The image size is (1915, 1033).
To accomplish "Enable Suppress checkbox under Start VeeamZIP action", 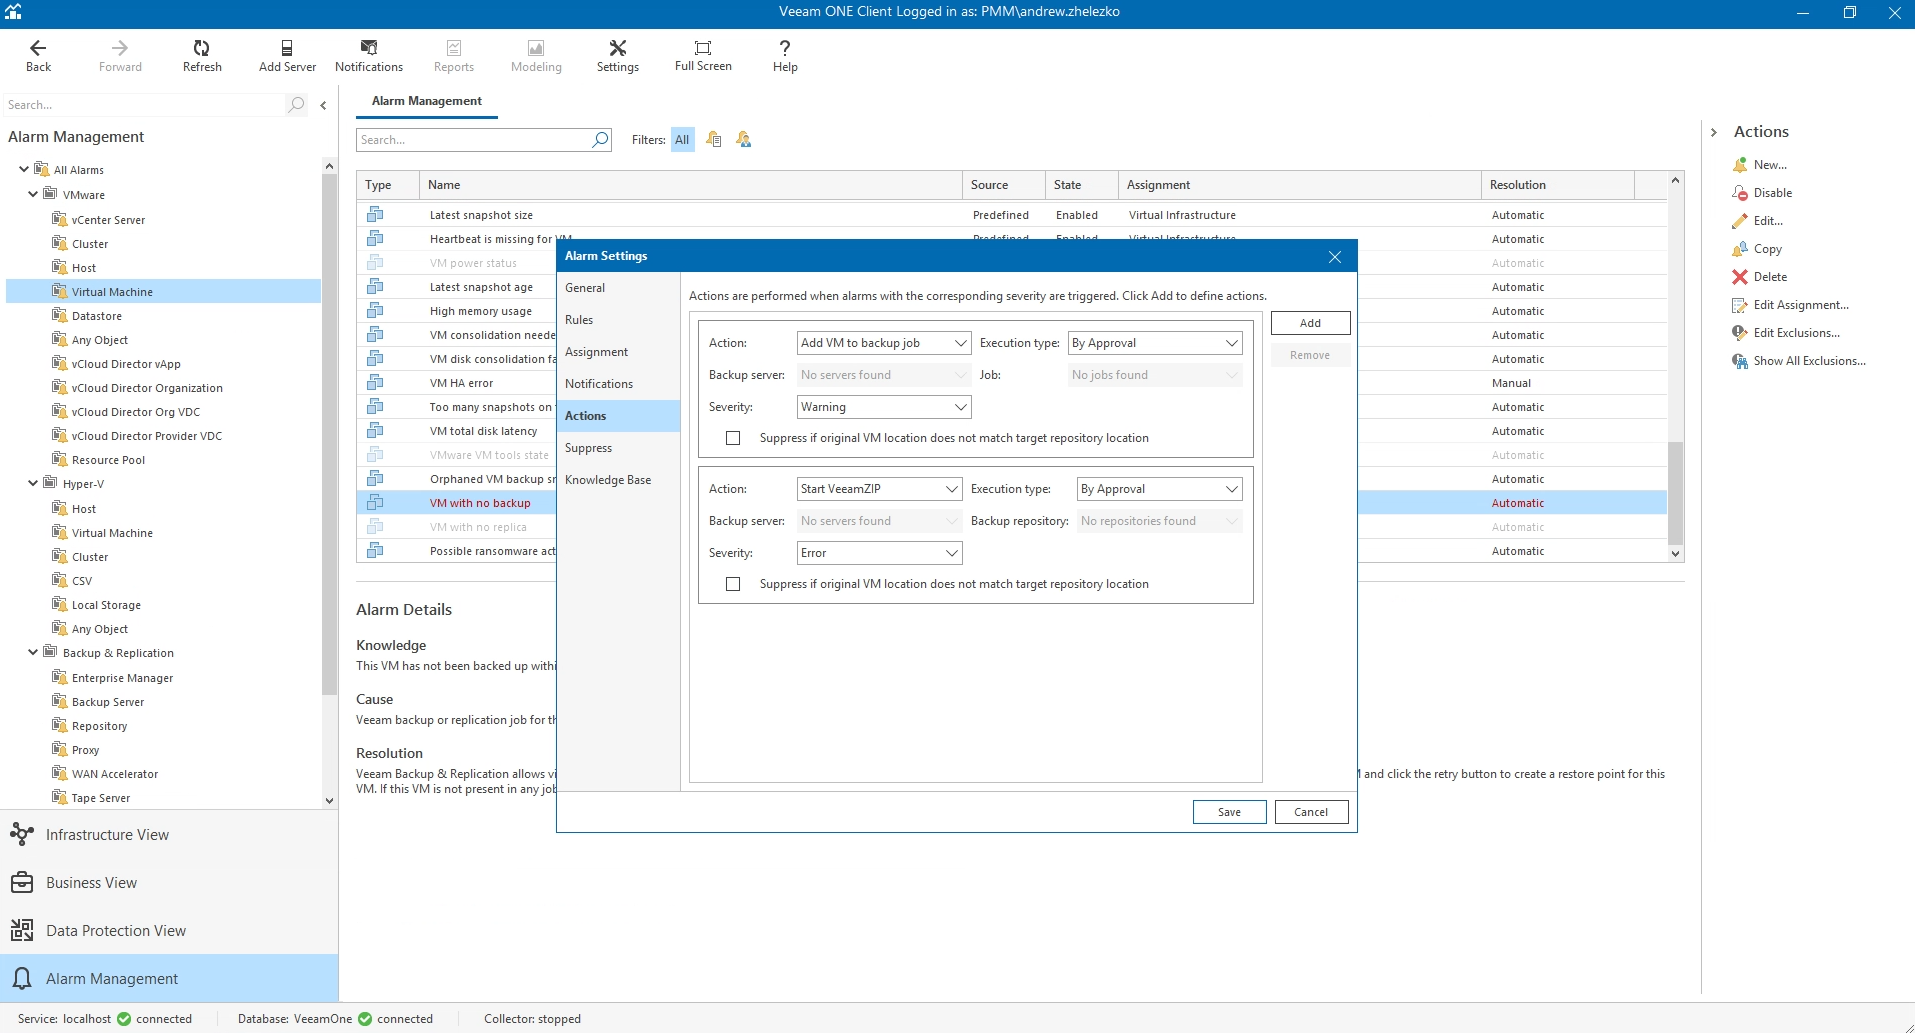I will (x=733, y=584).
